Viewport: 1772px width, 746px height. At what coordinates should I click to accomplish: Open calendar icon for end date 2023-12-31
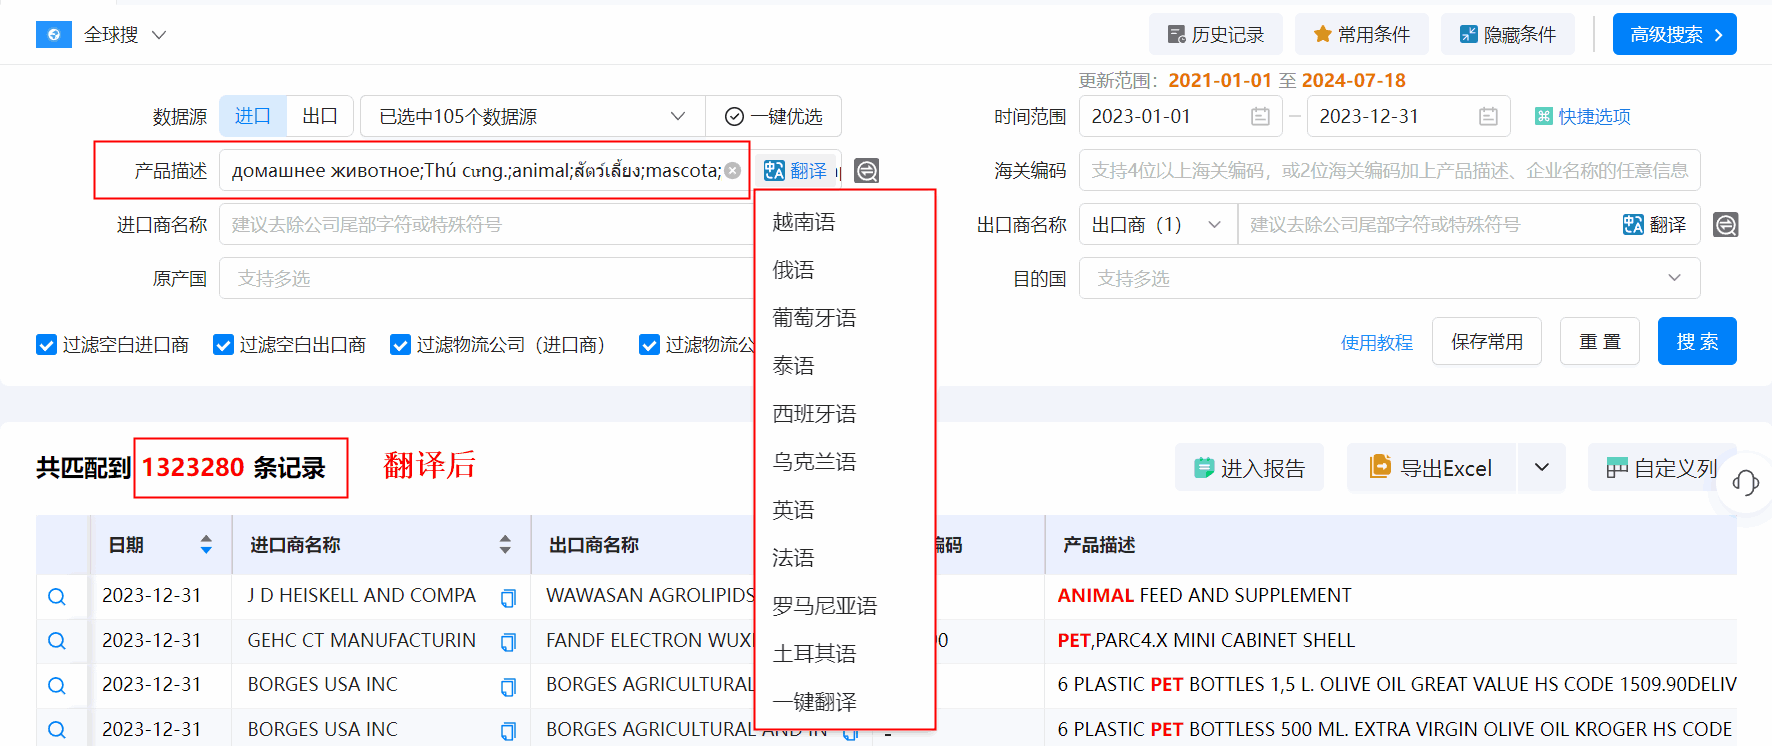point(1488,117)
